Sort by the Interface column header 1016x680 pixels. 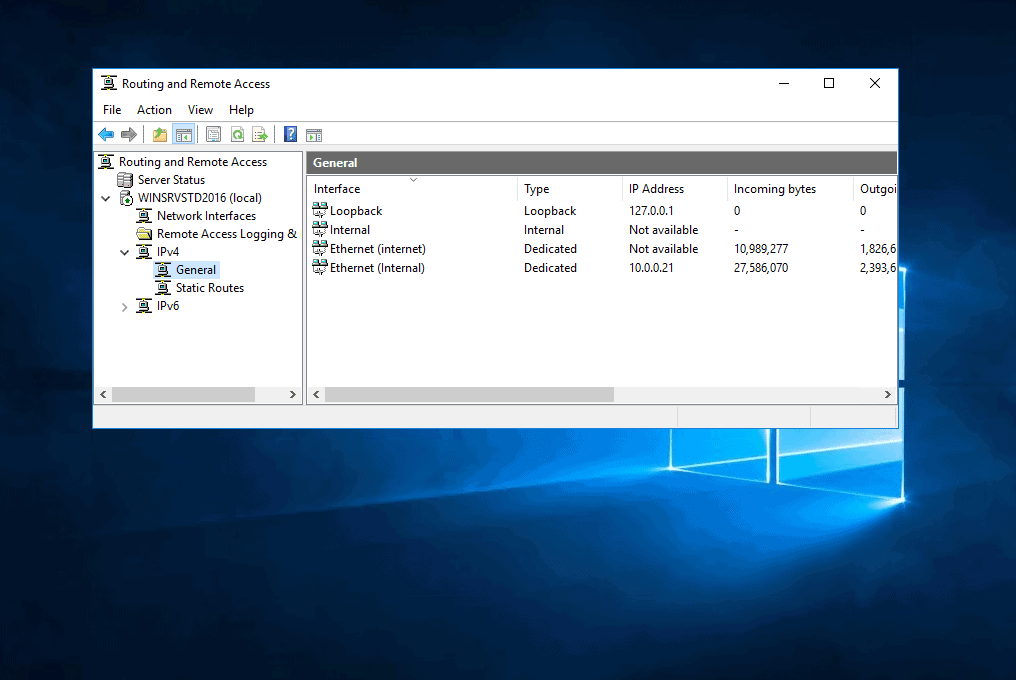[412, 189]
